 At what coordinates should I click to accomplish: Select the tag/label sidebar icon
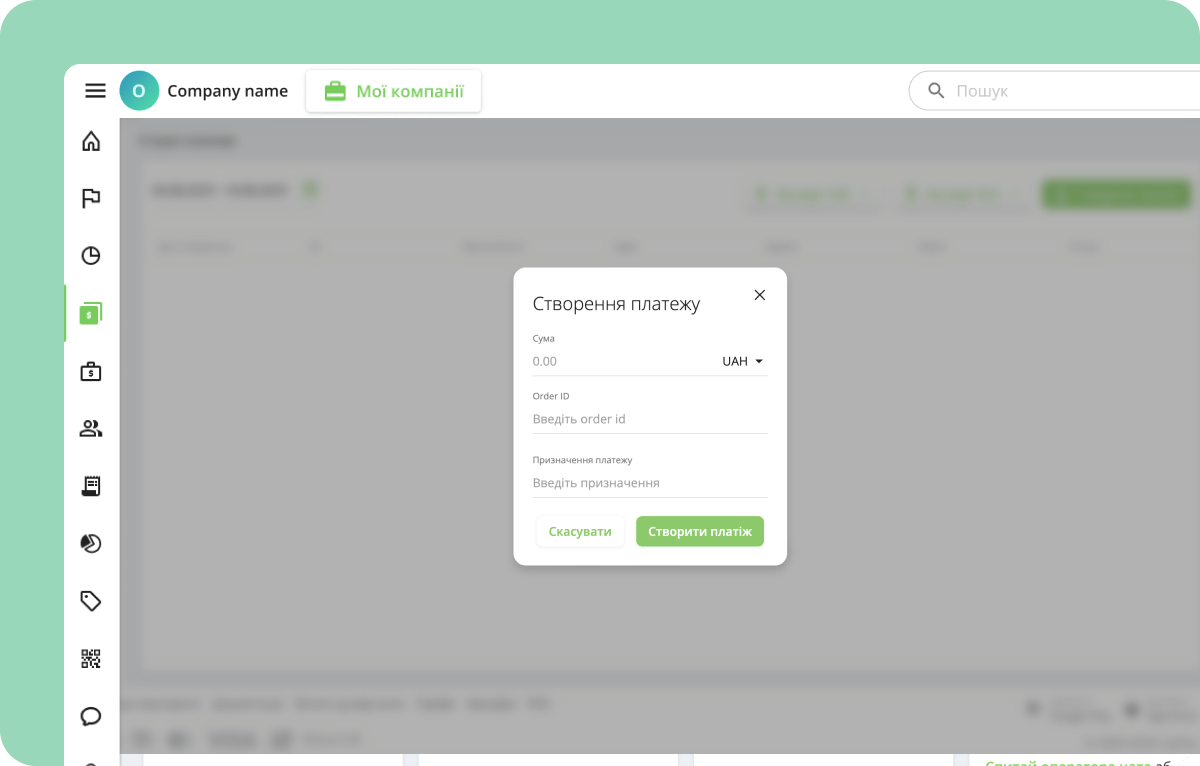pos(91,600)
